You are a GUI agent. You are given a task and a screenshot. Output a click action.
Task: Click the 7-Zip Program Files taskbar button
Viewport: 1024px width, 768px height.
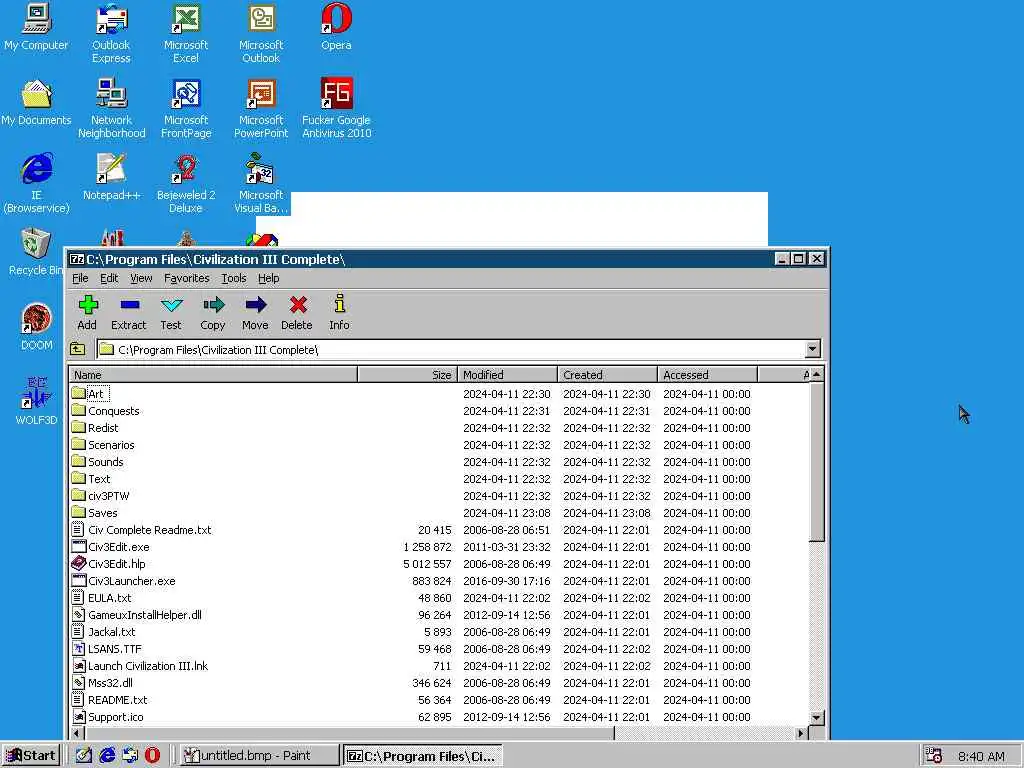(x=423, y=756)
